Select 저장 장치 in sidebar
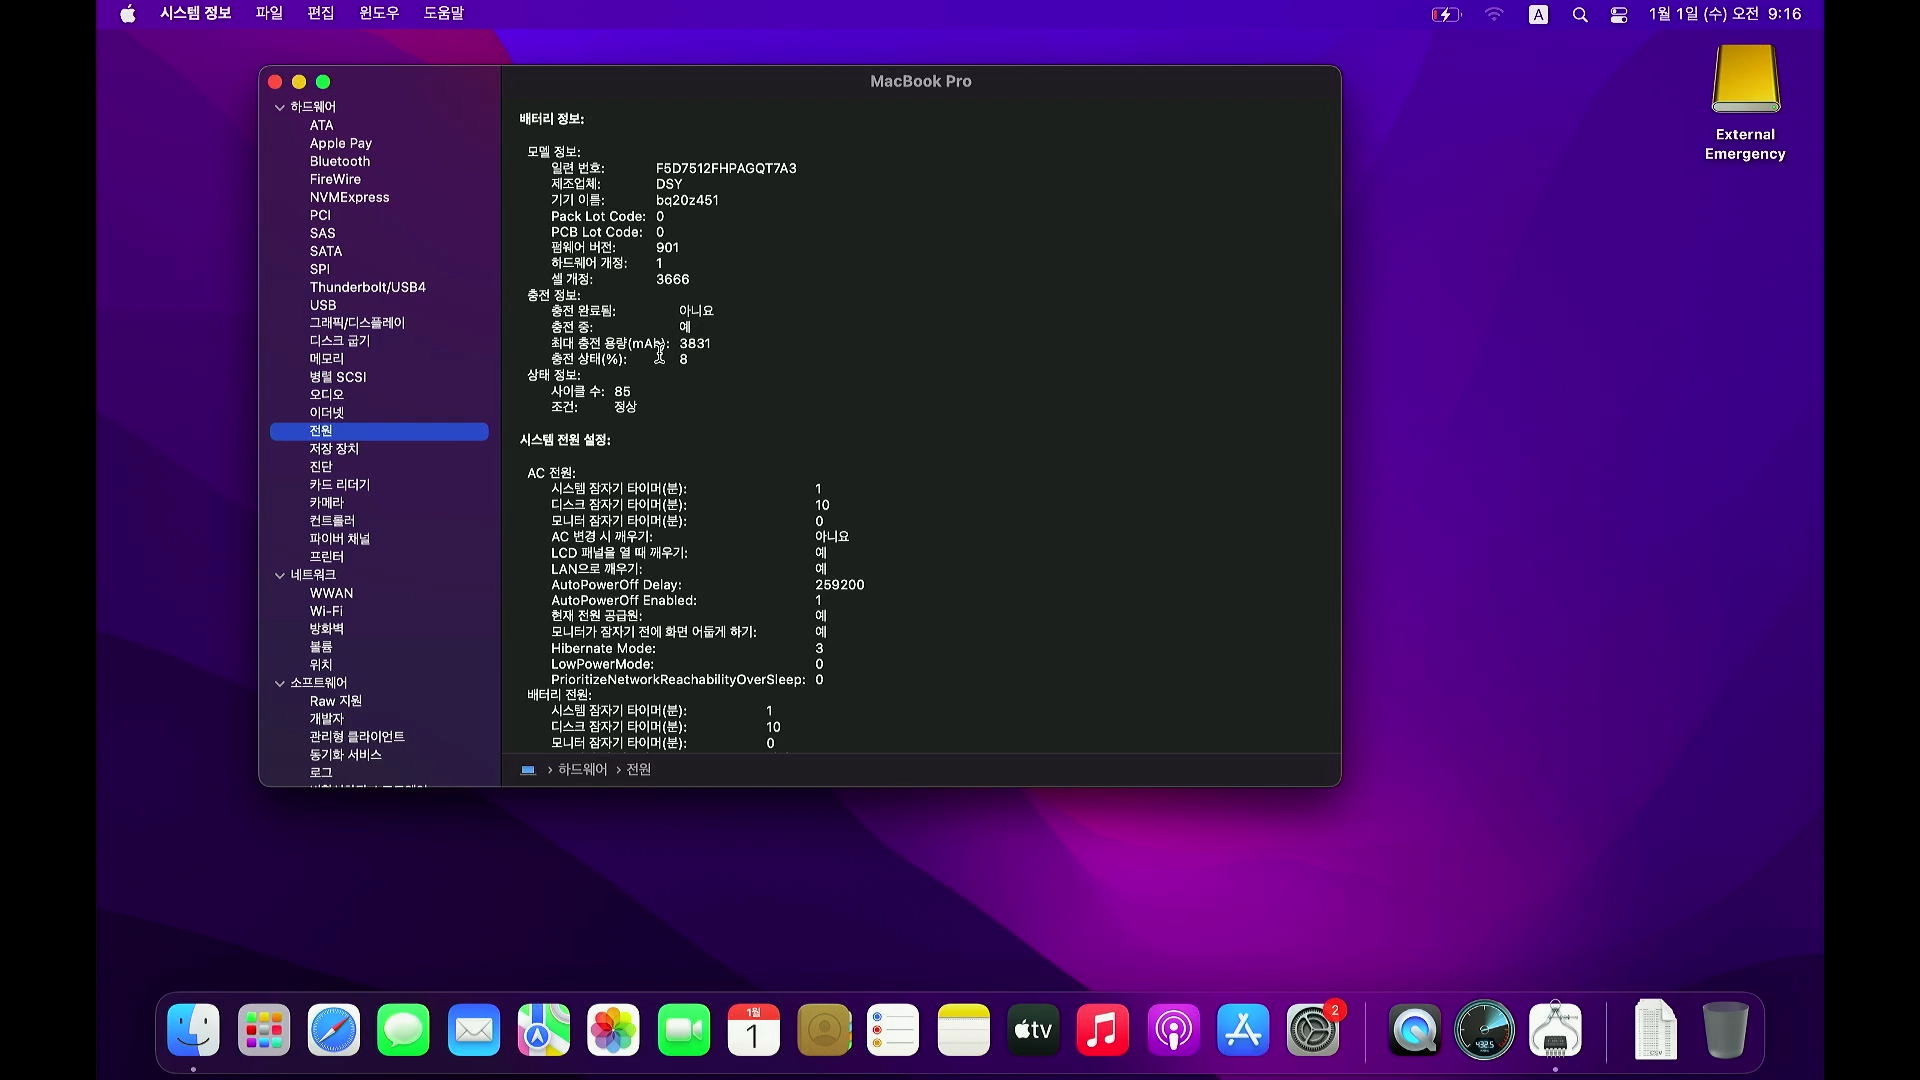Screen dimensions: 1920x1080 (334, 449)
